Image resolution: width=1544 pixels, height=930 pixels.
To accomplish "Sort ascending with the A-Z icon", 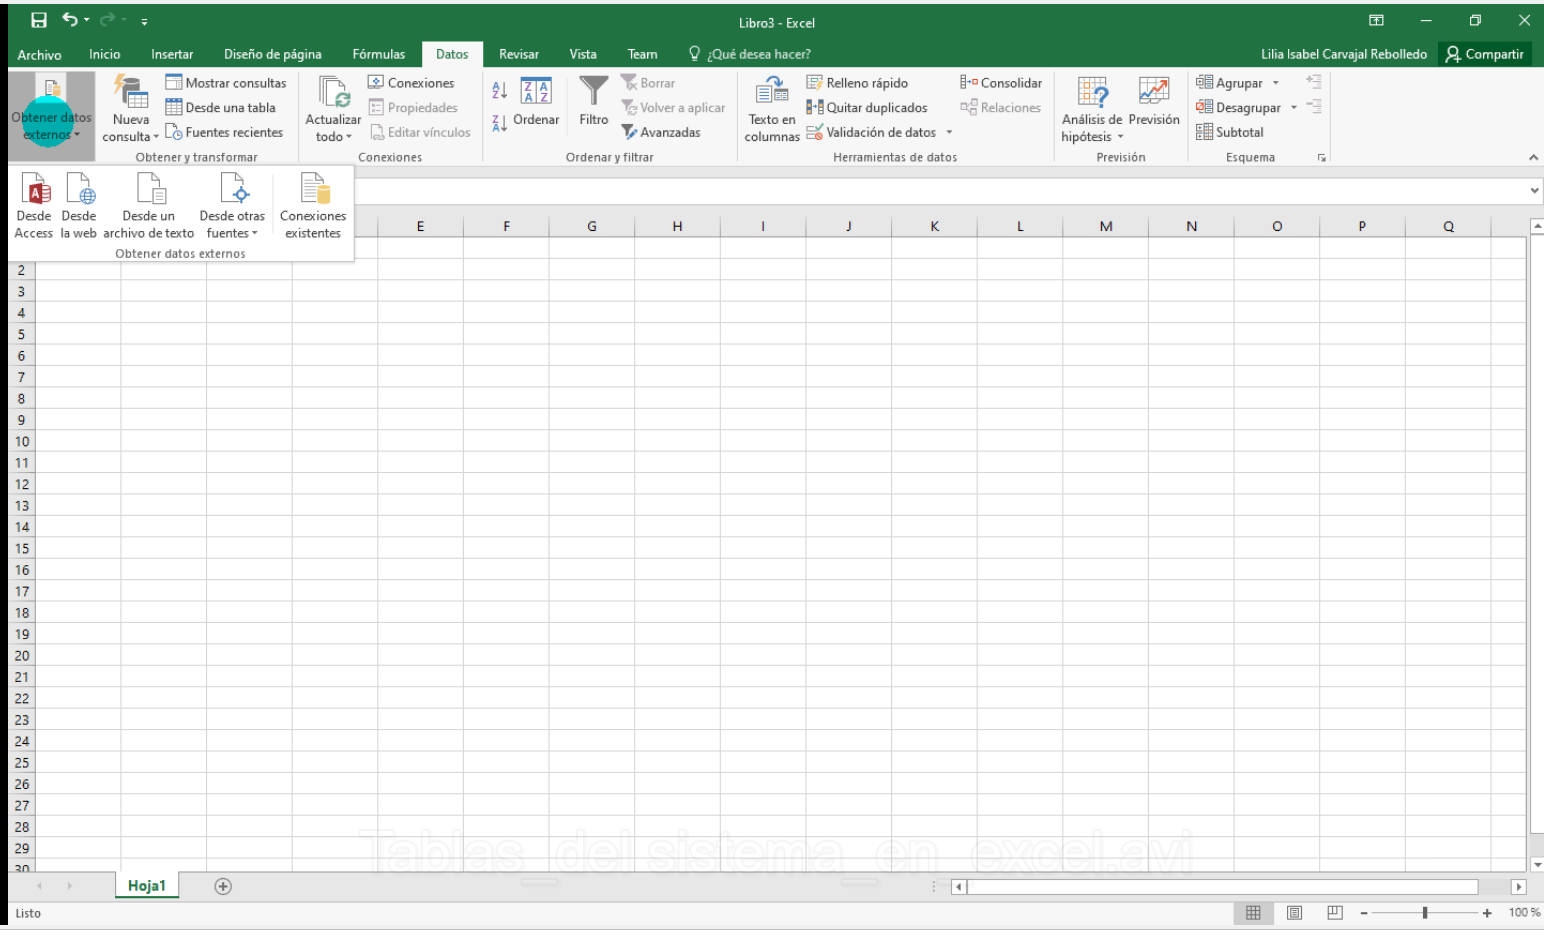I will [x=499, y=90].
